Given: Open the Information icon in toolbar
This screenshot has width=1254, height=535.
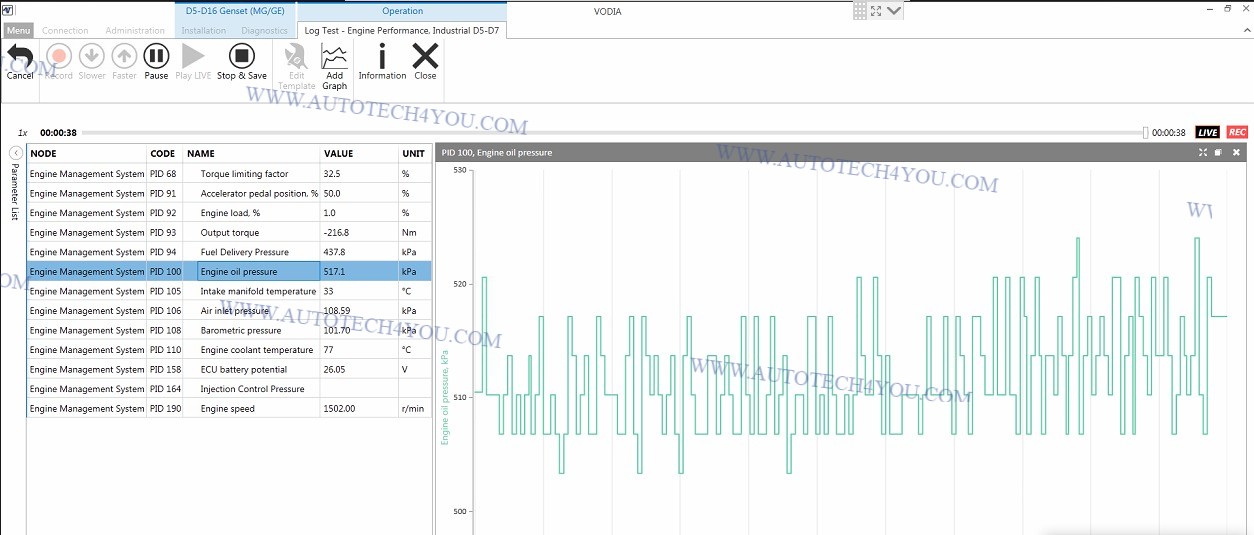Looking at the screenshot, I should (382, 58).
